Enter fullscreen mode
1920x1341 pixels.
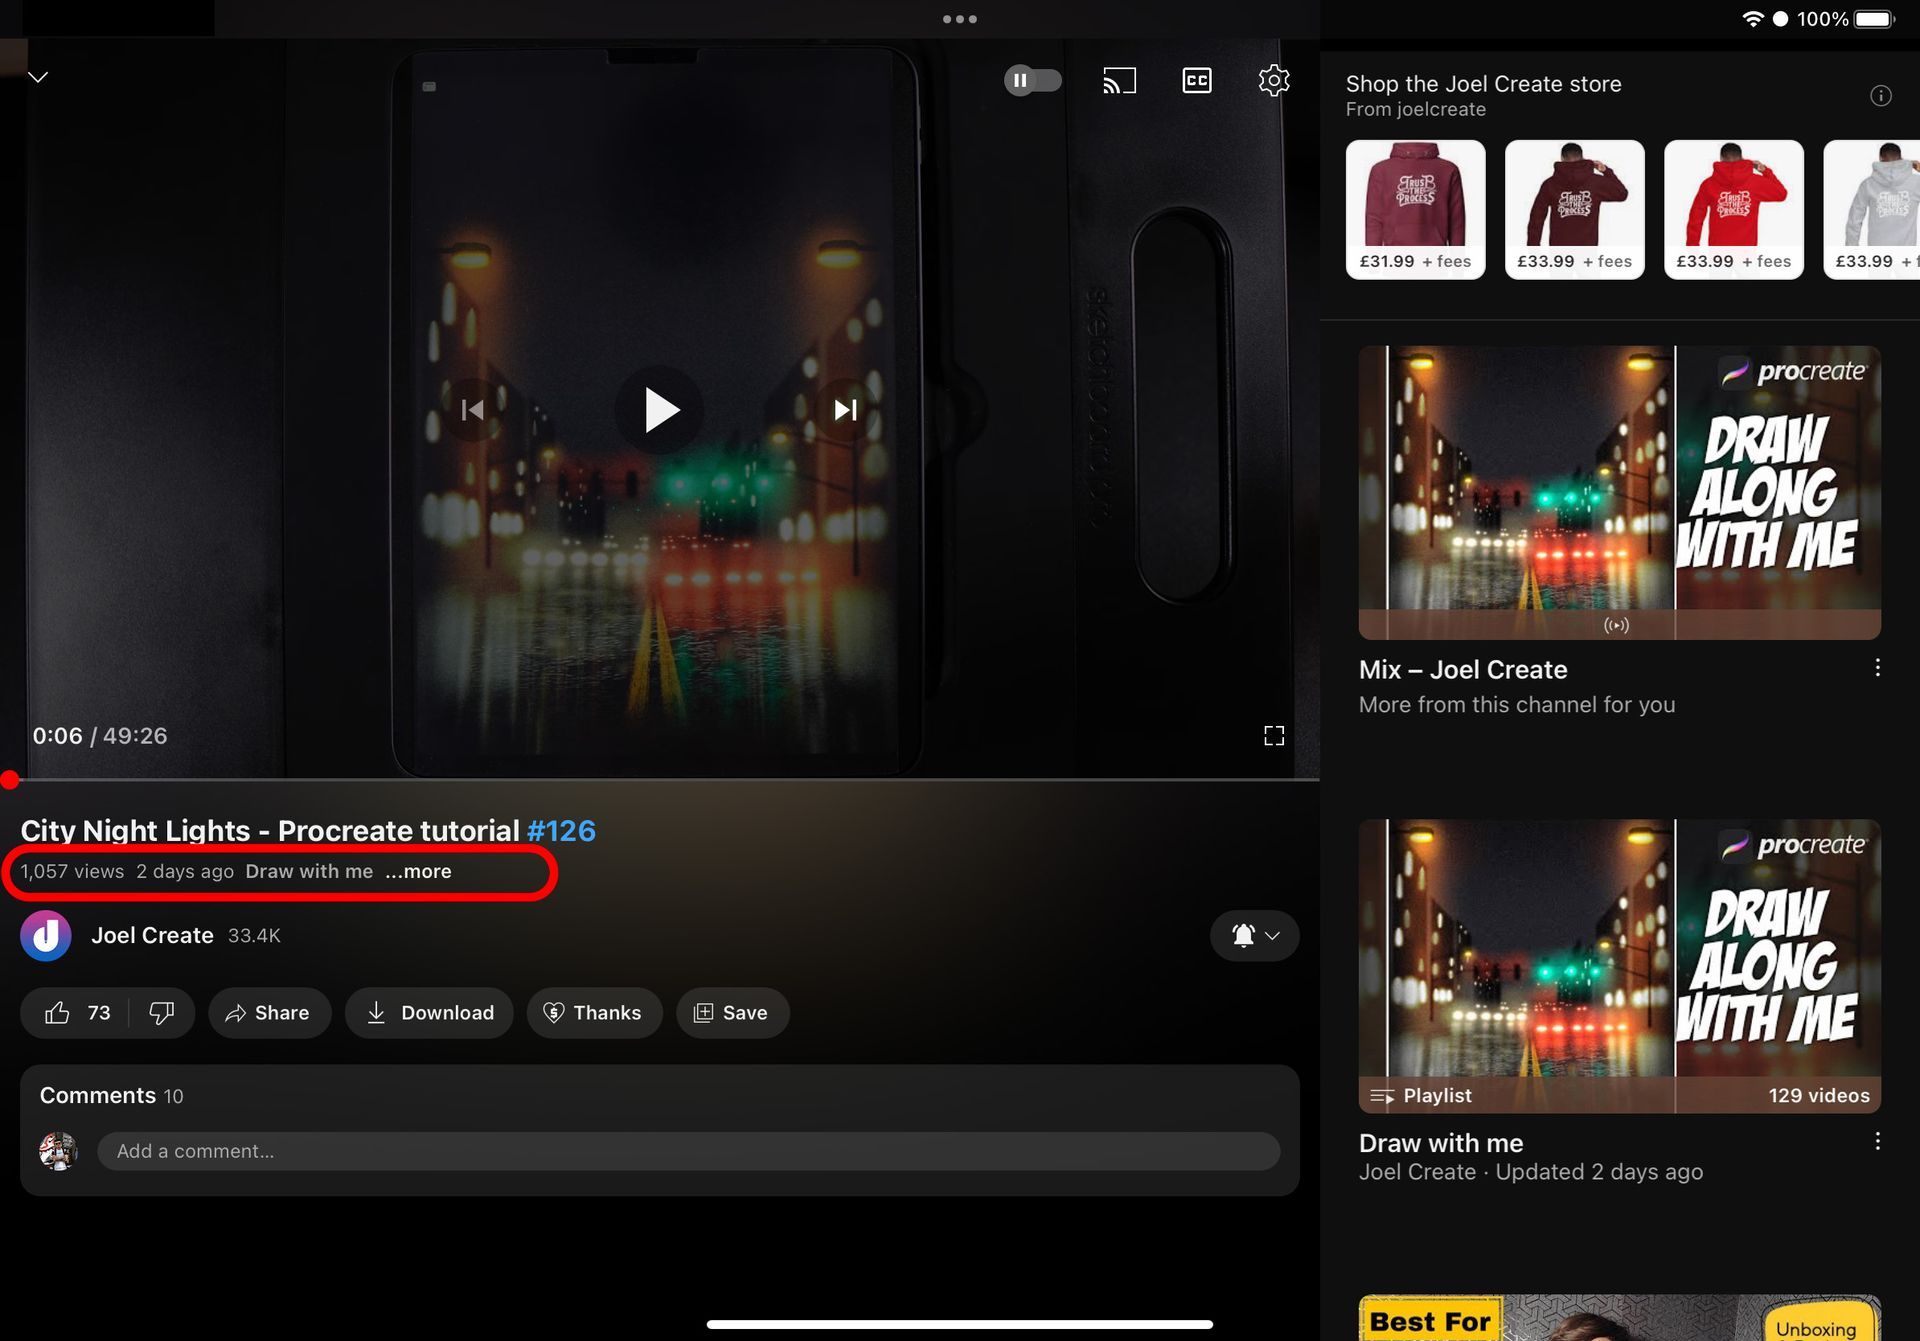(x=1273, y=736)
